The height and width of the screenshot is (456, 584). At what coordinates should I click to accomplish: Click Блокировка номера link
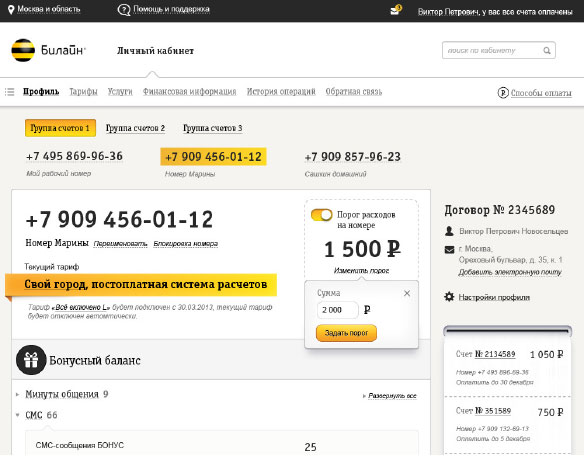pyautogui.click(x=185, y=244)
